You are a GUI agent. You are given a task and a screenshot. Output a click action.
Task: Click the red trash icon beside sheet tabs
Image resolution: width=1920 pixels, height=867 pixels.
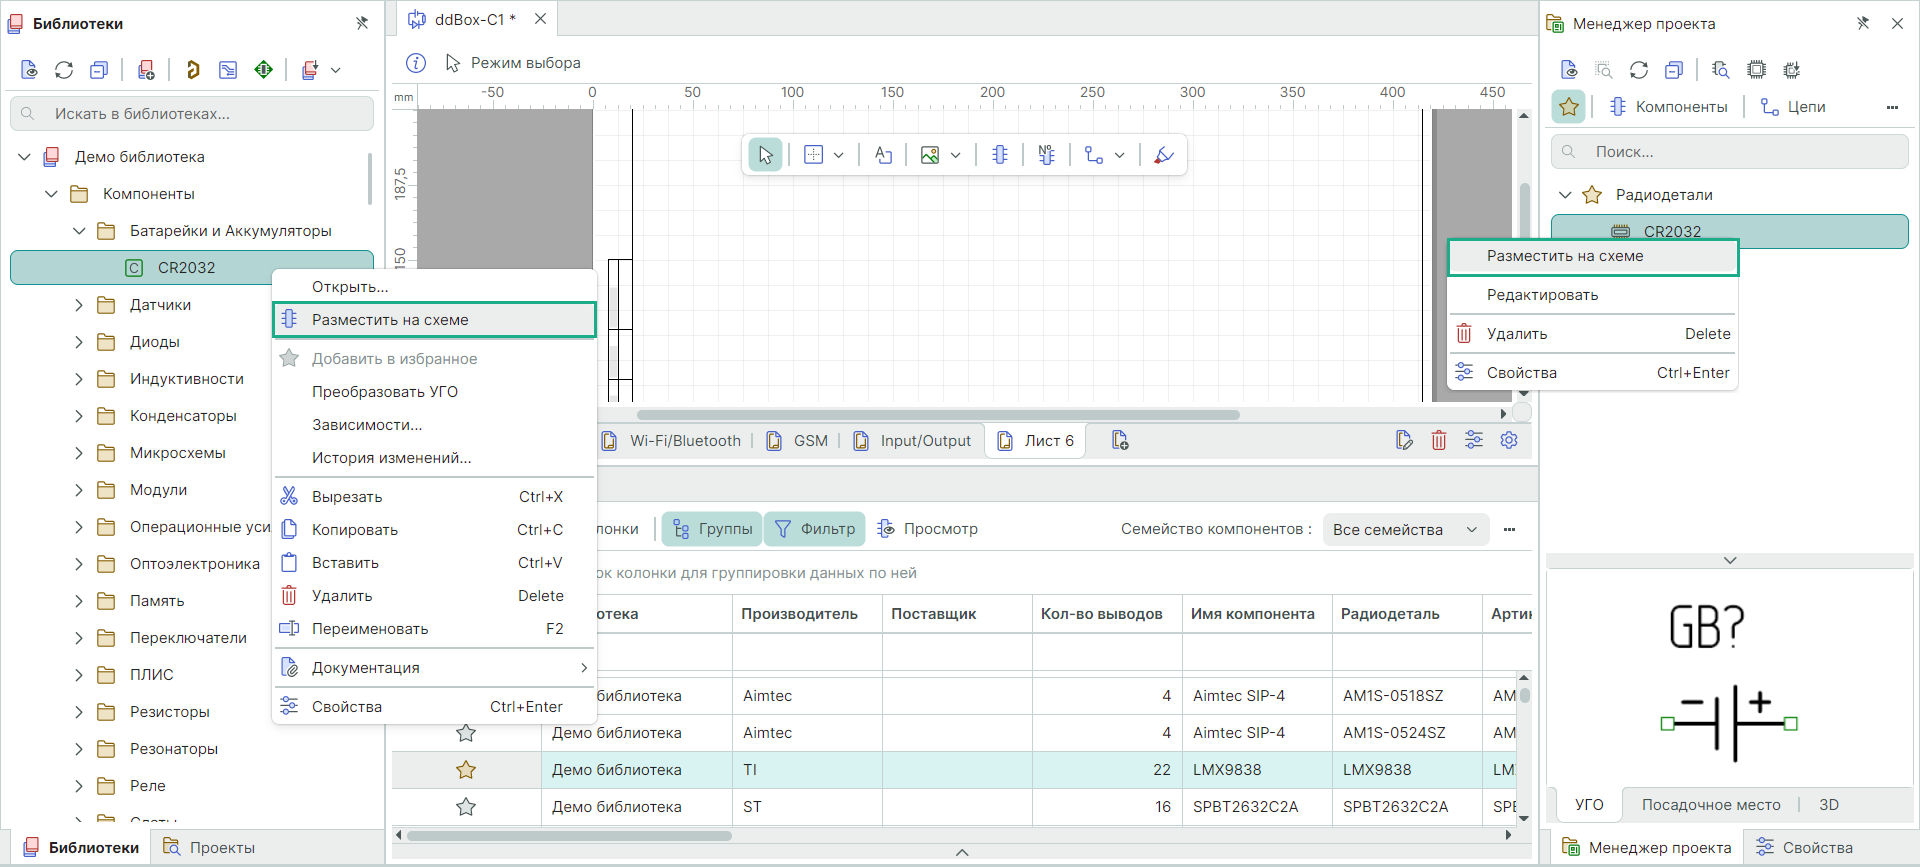tap(1438, 440)
